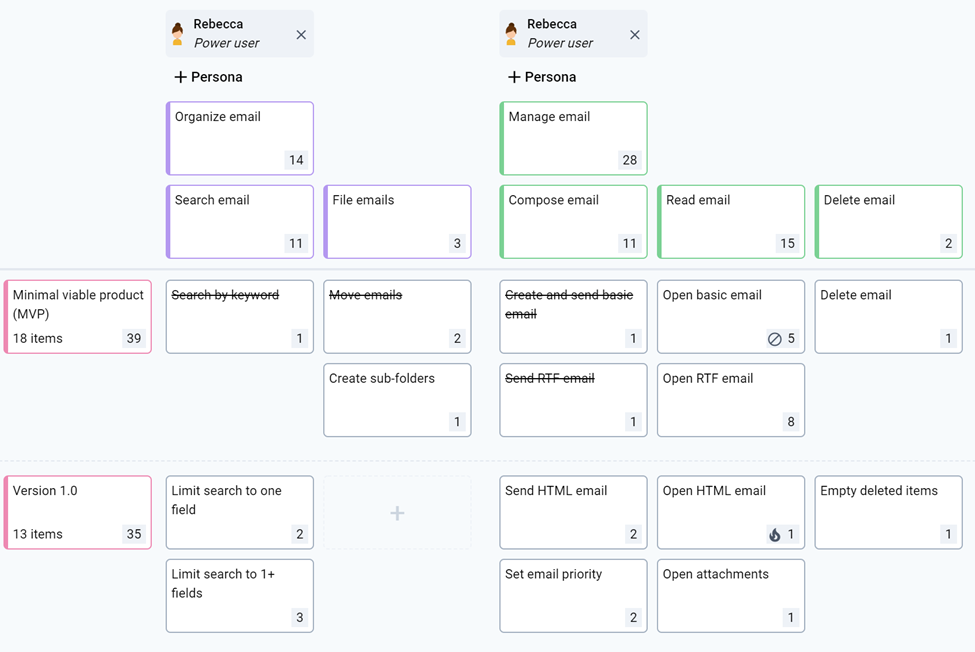Remove the left Rebecca persona
This screenshot has height=652, width=975.
tap(301, 35)
